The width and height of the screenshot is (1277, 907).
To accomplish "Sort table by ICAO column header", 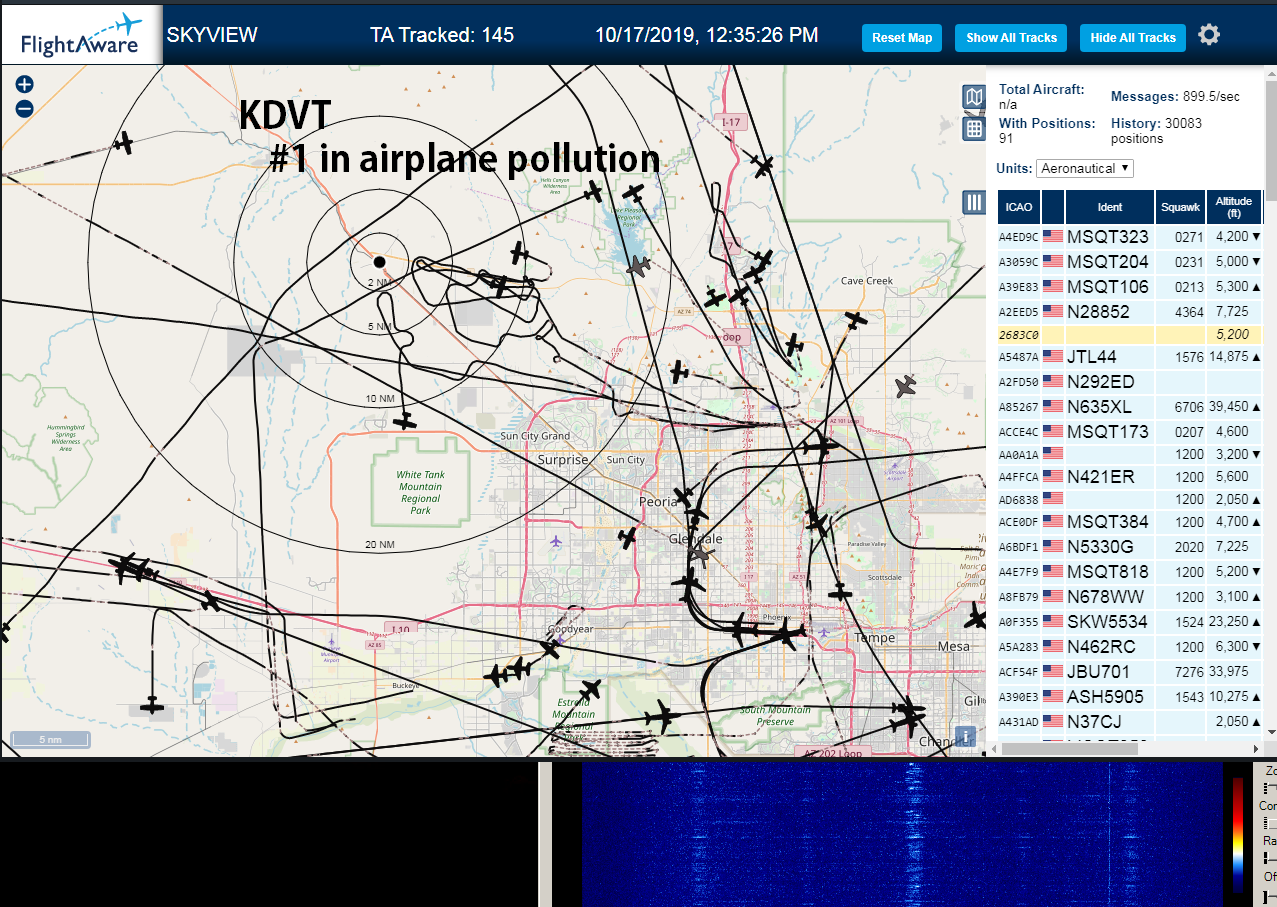I will coord(1019,207).
